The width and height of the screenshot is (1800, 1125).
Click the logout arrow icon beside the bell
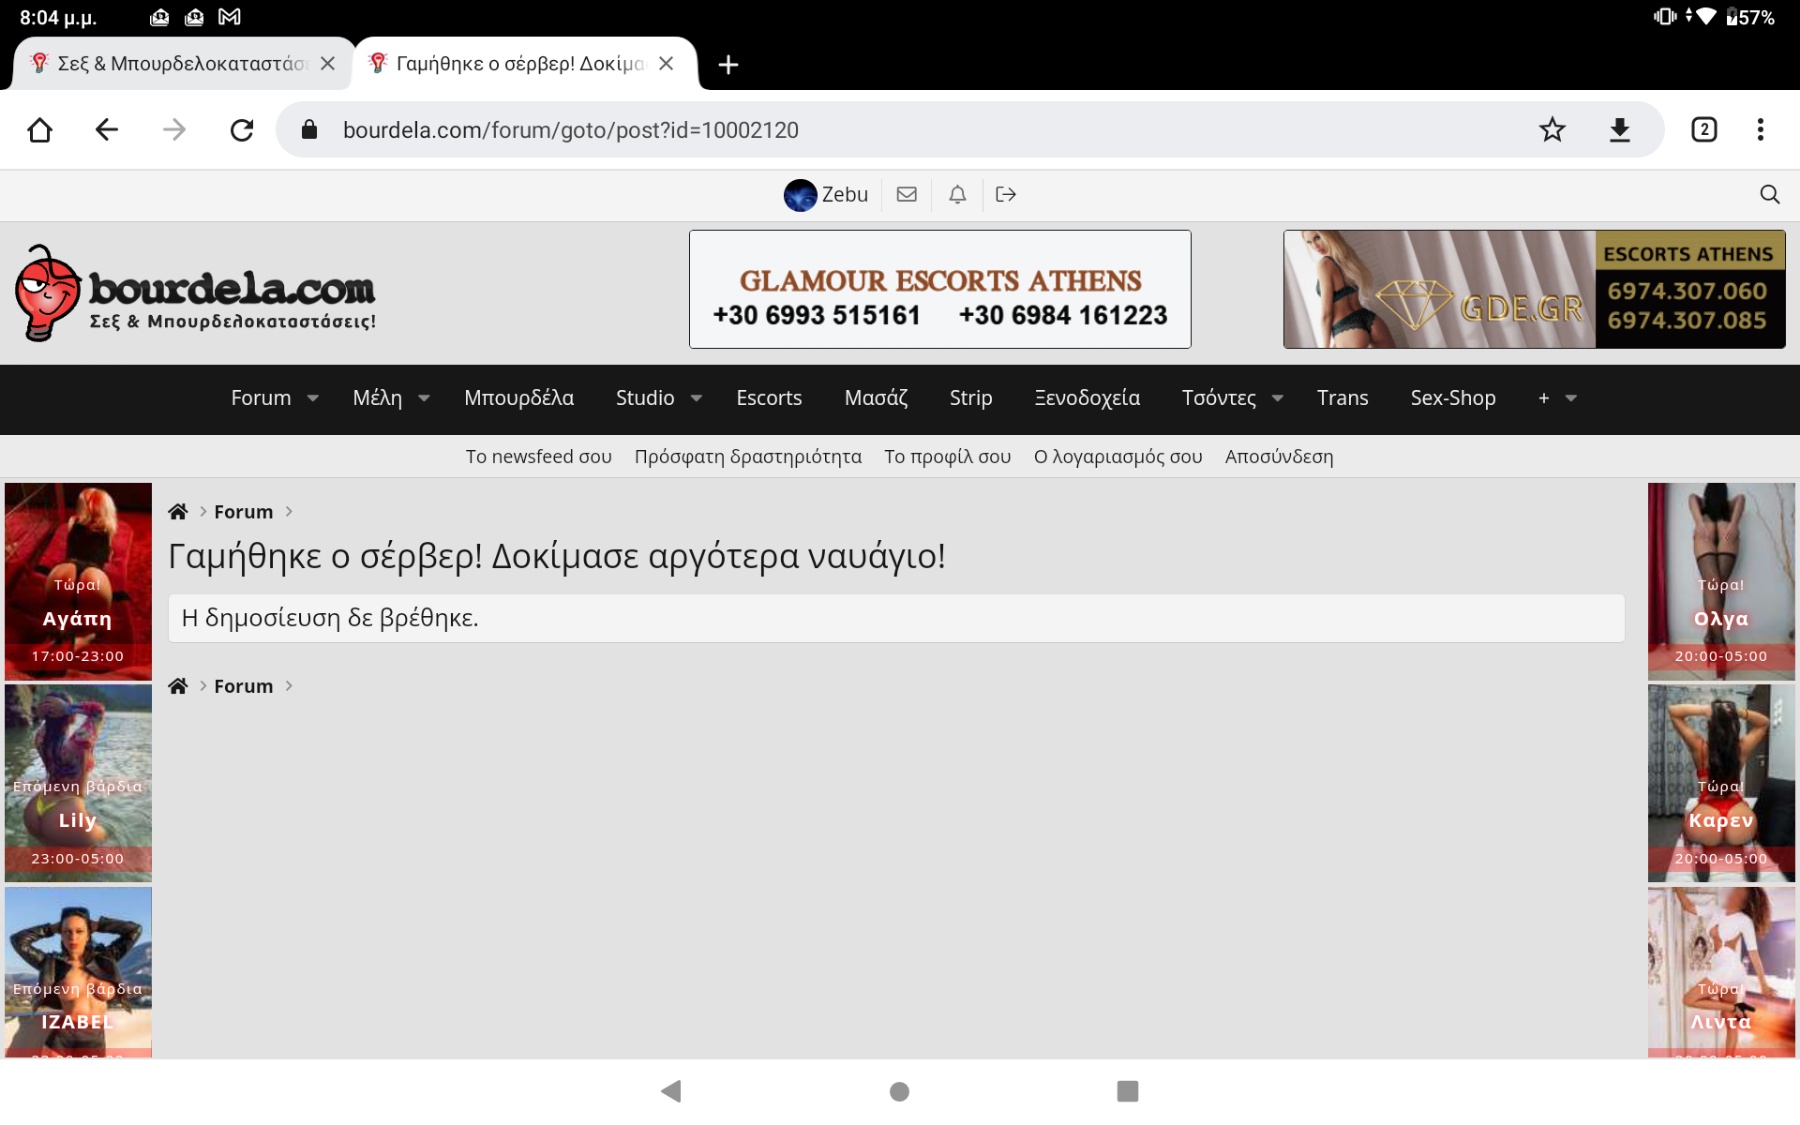click(x=1006, y=195)
